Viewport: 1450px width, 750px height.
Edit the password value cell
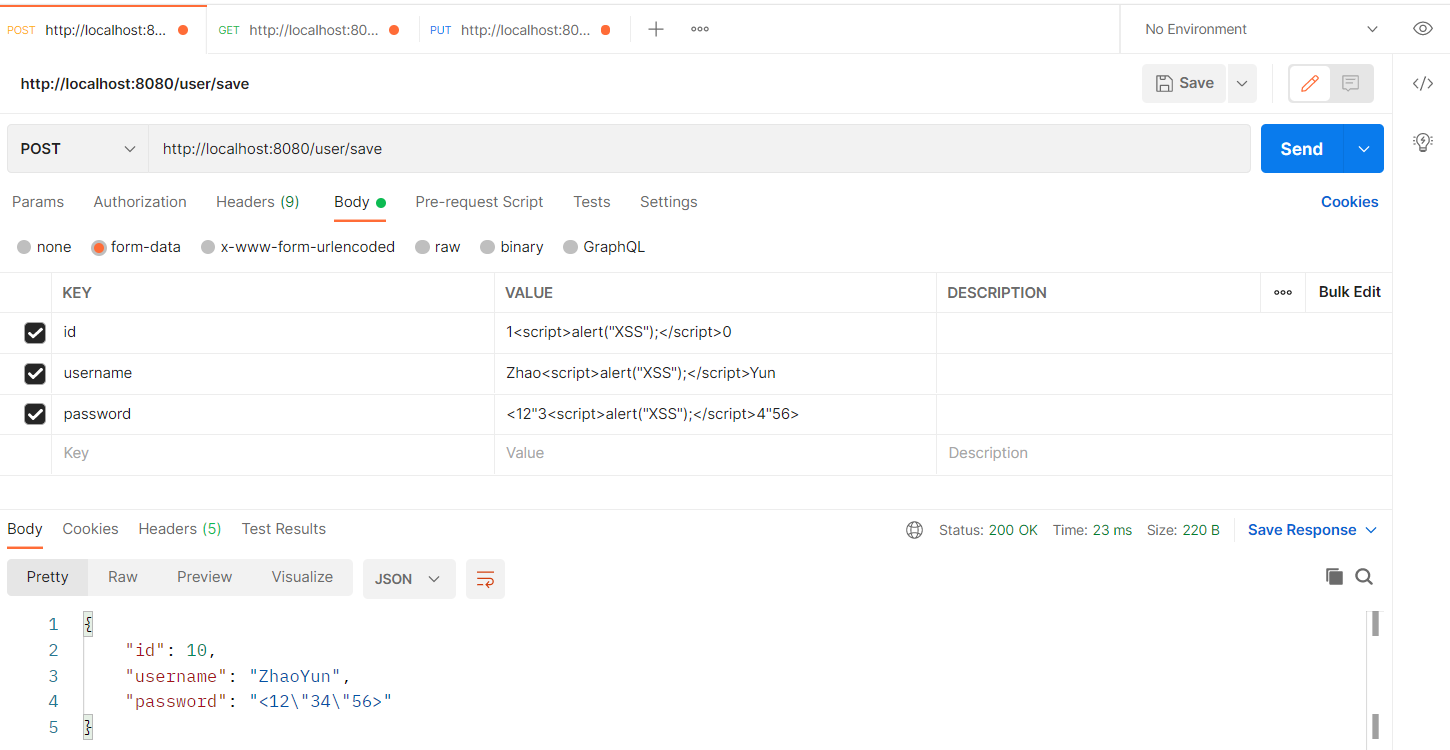click(715, 414)
